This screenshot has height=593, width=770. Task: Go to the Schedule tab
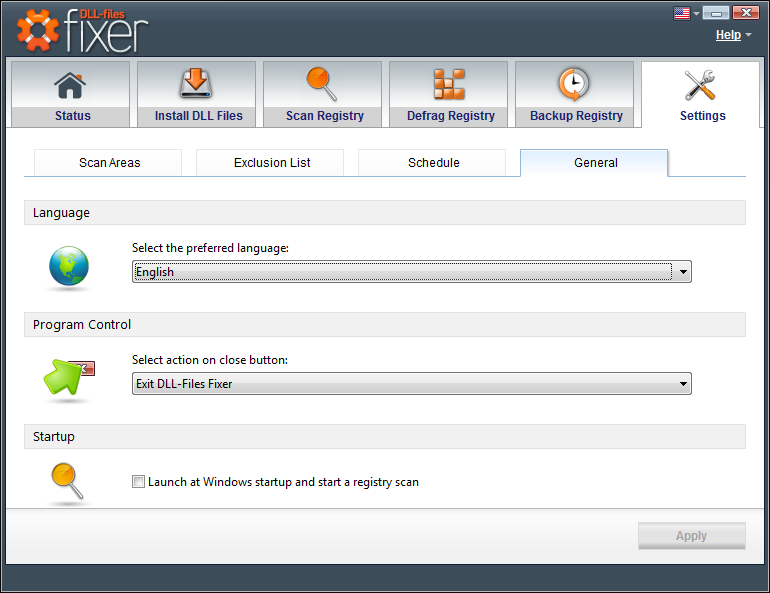432,162
